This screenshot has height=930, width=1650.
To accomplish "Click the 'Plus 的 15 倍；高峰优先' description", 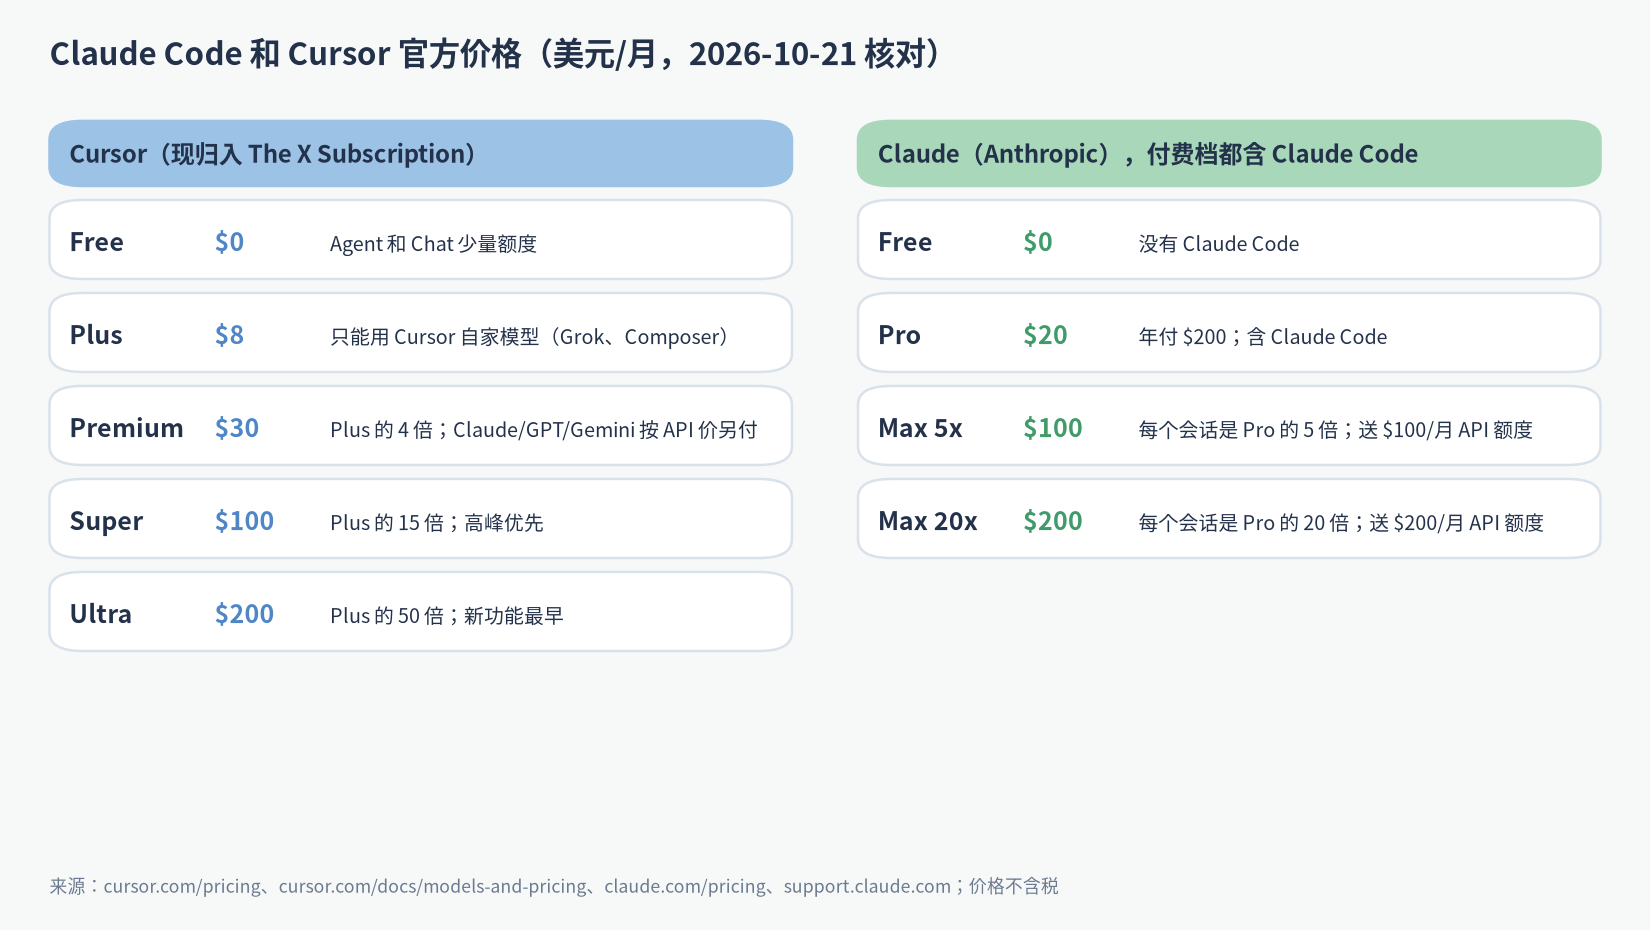I will [x=437, y=523].
